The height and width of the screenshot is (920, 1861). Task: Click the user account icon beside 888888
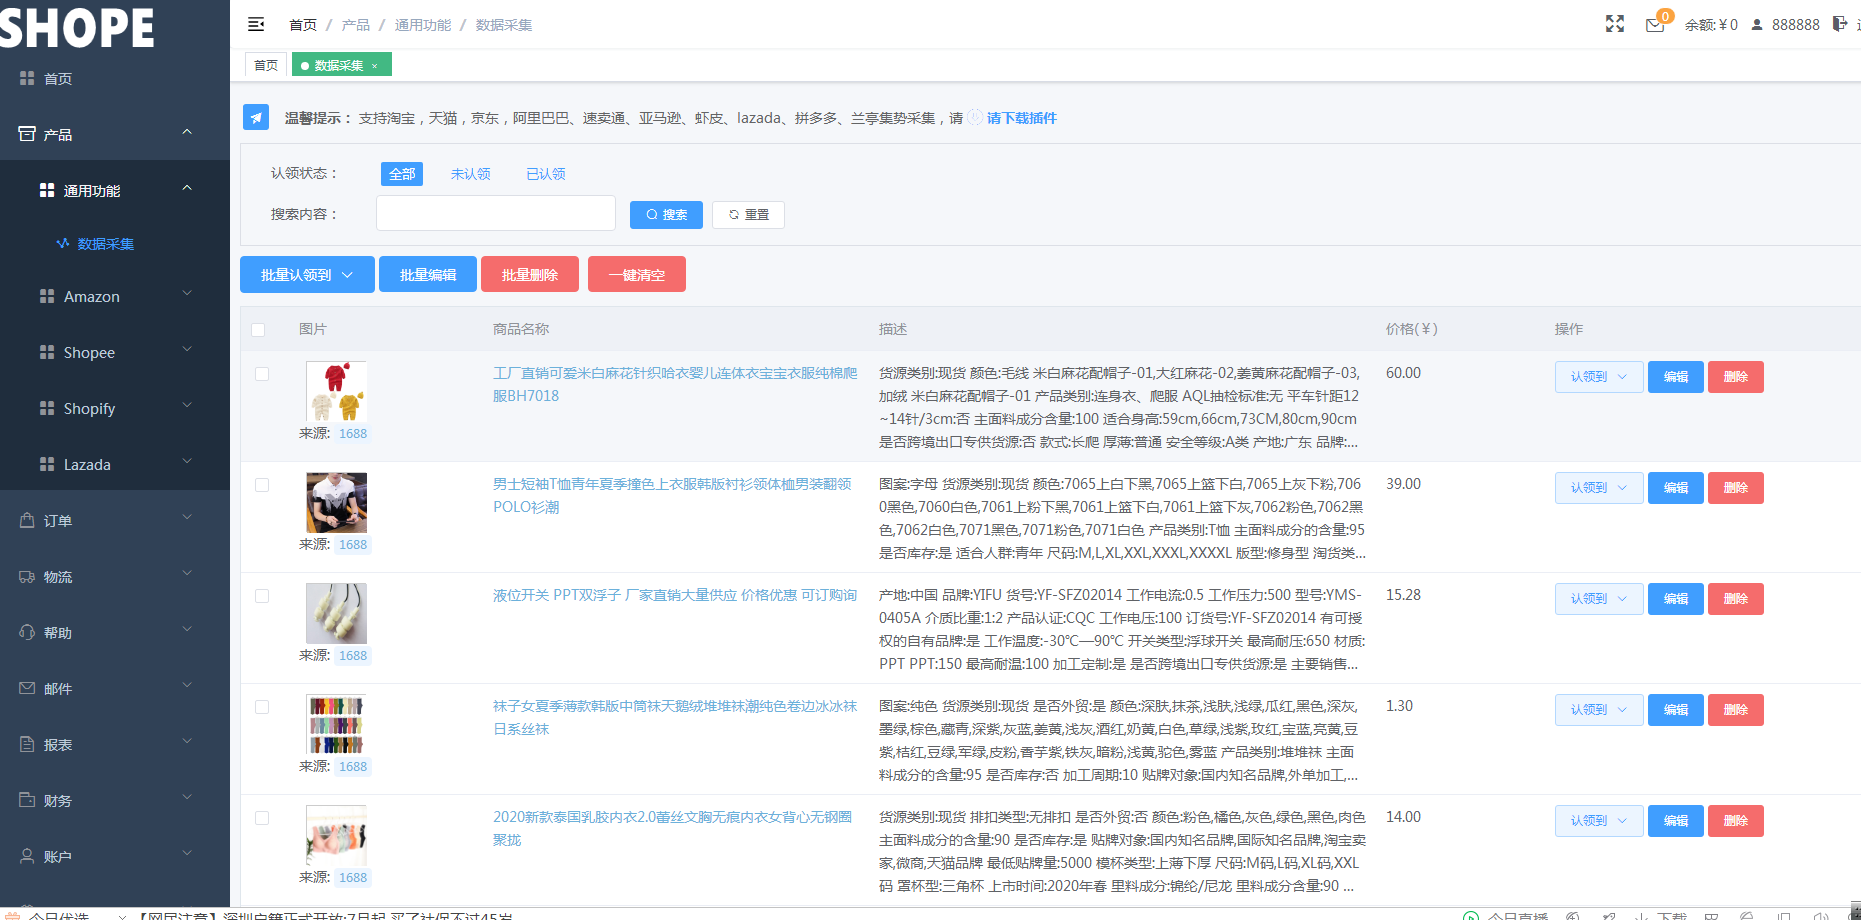(1758, 24)
